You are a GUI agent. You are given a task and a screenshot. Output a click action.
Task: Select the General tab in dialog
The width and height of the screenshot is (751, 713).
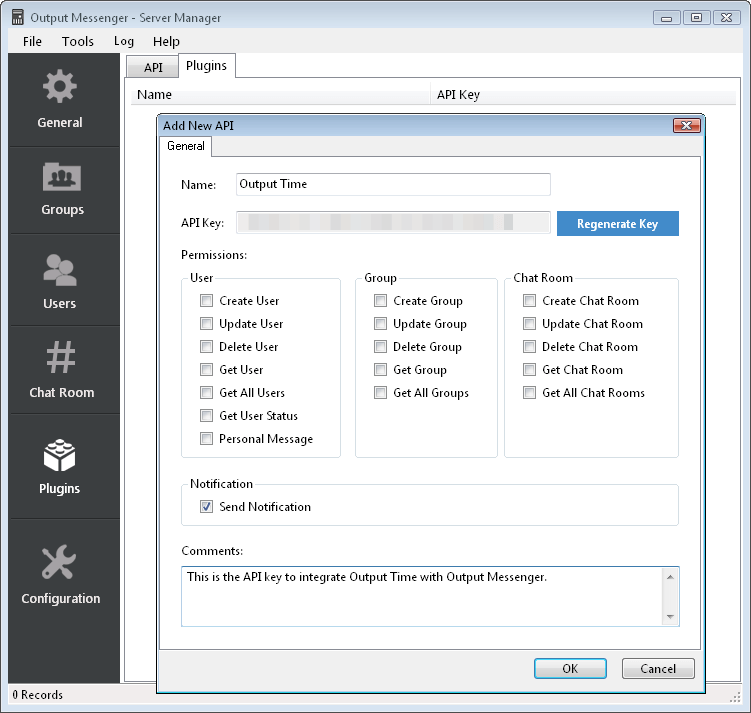click(x=186, y=146)
